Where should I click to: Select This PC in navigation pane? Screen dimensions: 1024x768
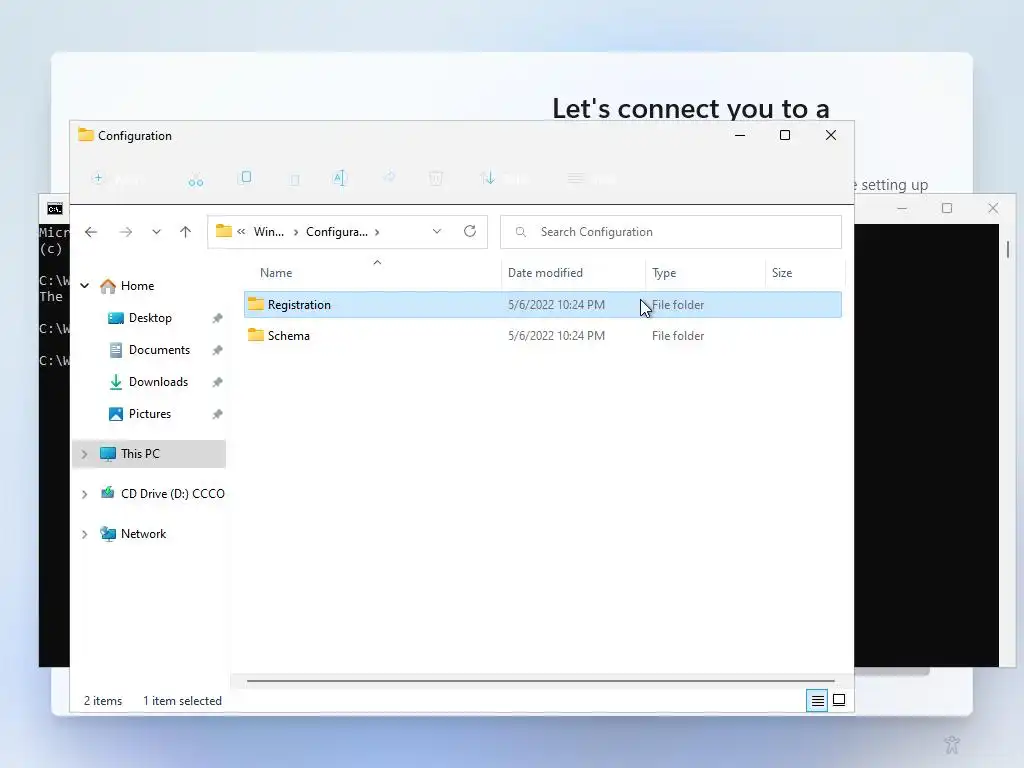(150, 454)
